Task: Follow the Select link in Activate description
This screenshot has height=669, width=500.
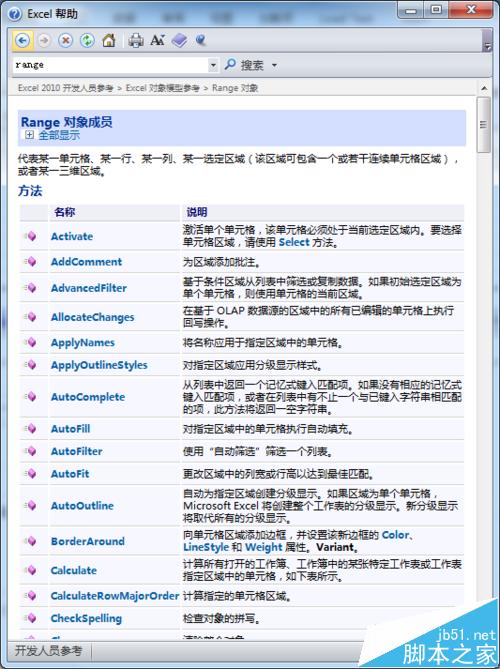Action: 294,242
